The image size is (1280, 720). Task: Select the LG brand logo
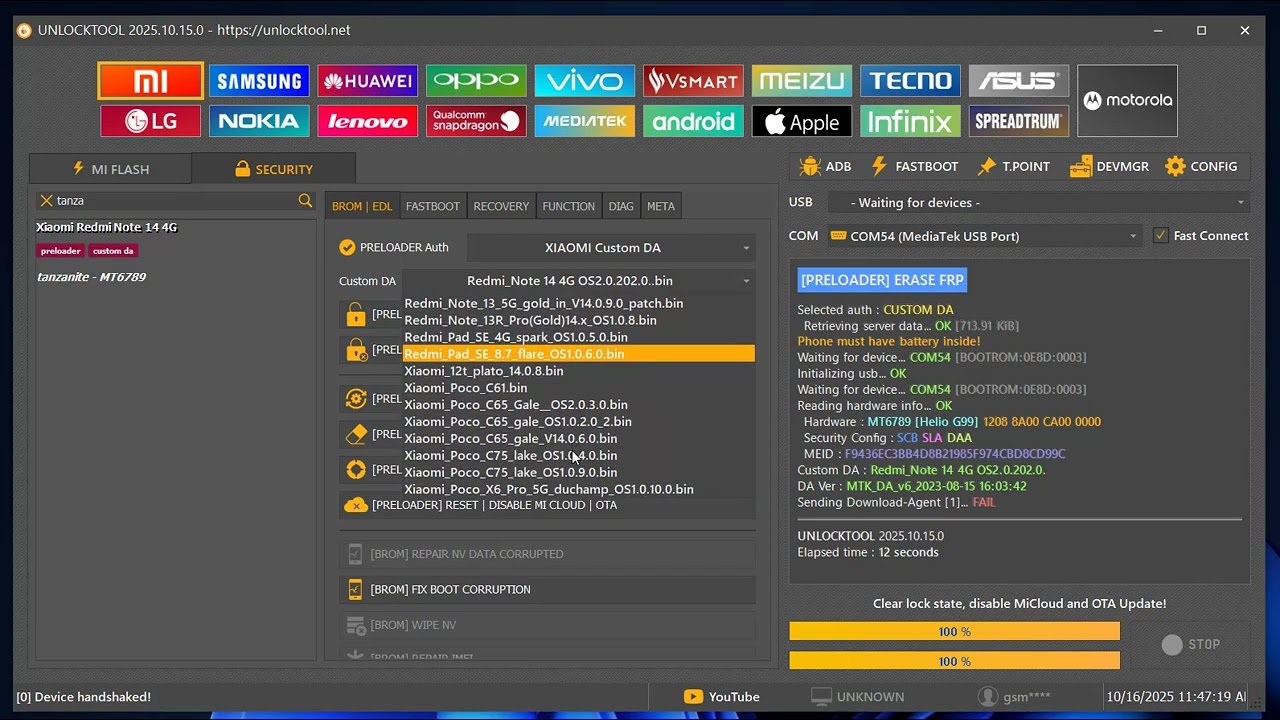coord(151,121)
